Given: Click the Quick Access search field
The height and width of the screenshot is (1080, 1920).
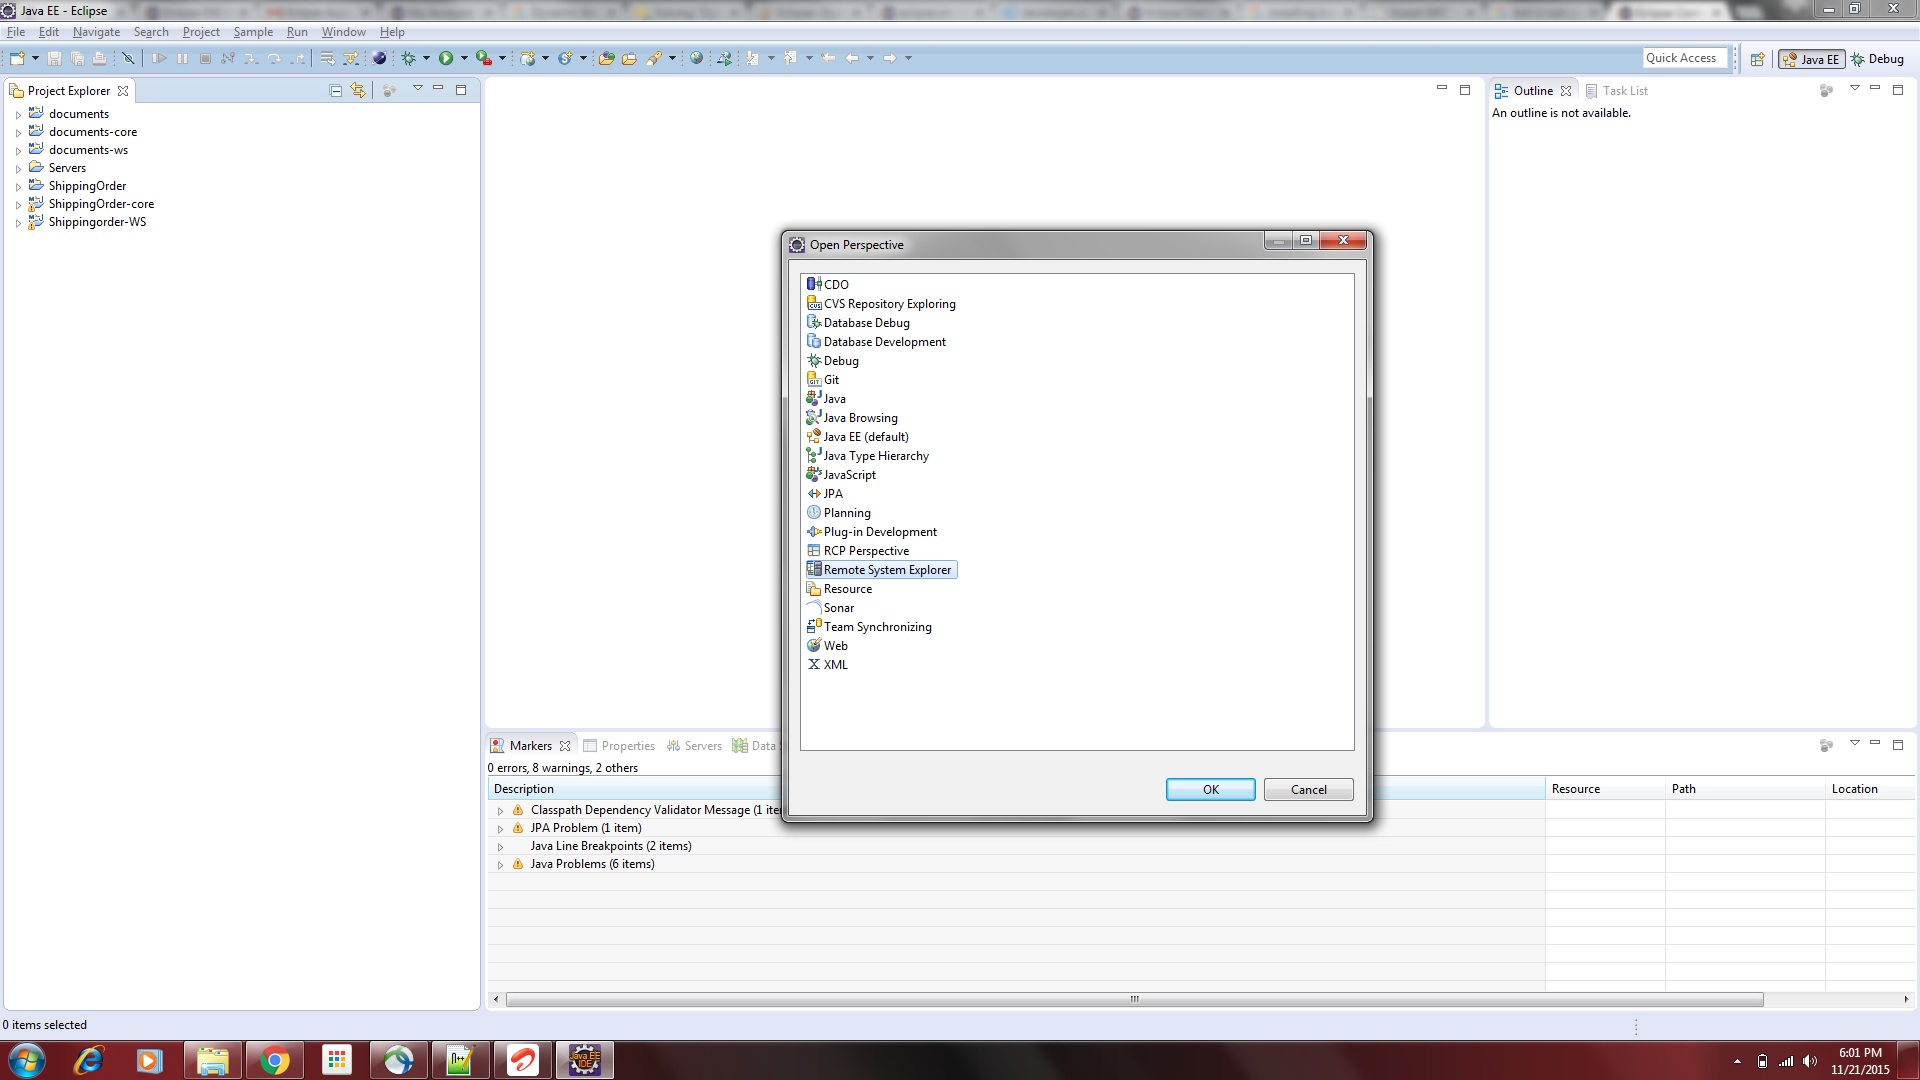Looking at the screenshot, I should tap(1685, 58).
